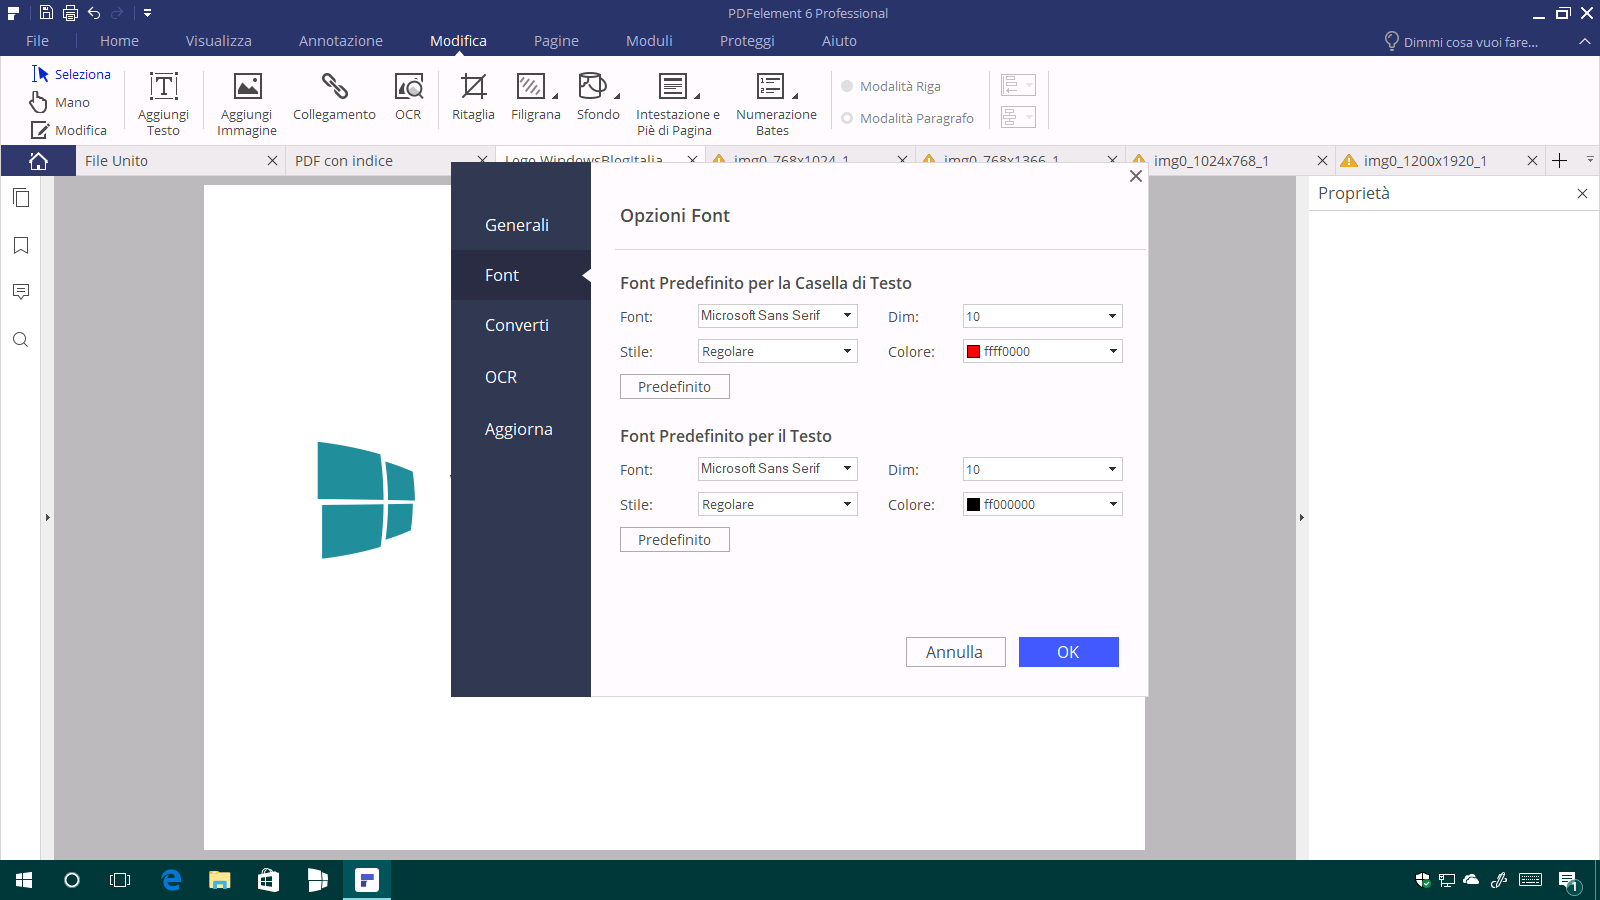This screenshot has width=1600, height=900.
Task: Click Aggiungi Immagine tool
Action: 247,104
